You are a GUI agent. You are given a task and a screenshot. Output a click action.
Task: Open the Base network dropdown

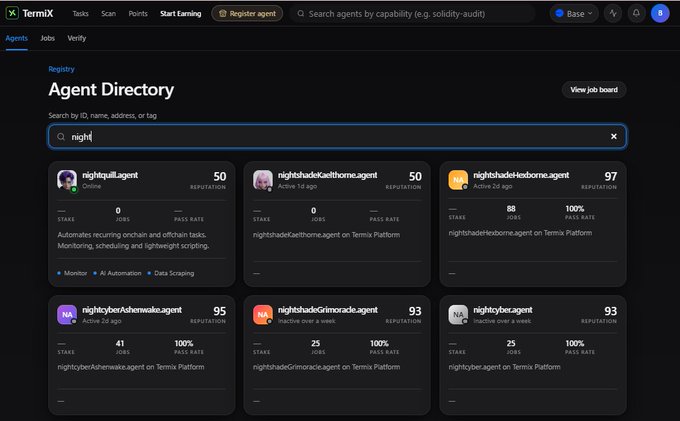click(574, 13)
